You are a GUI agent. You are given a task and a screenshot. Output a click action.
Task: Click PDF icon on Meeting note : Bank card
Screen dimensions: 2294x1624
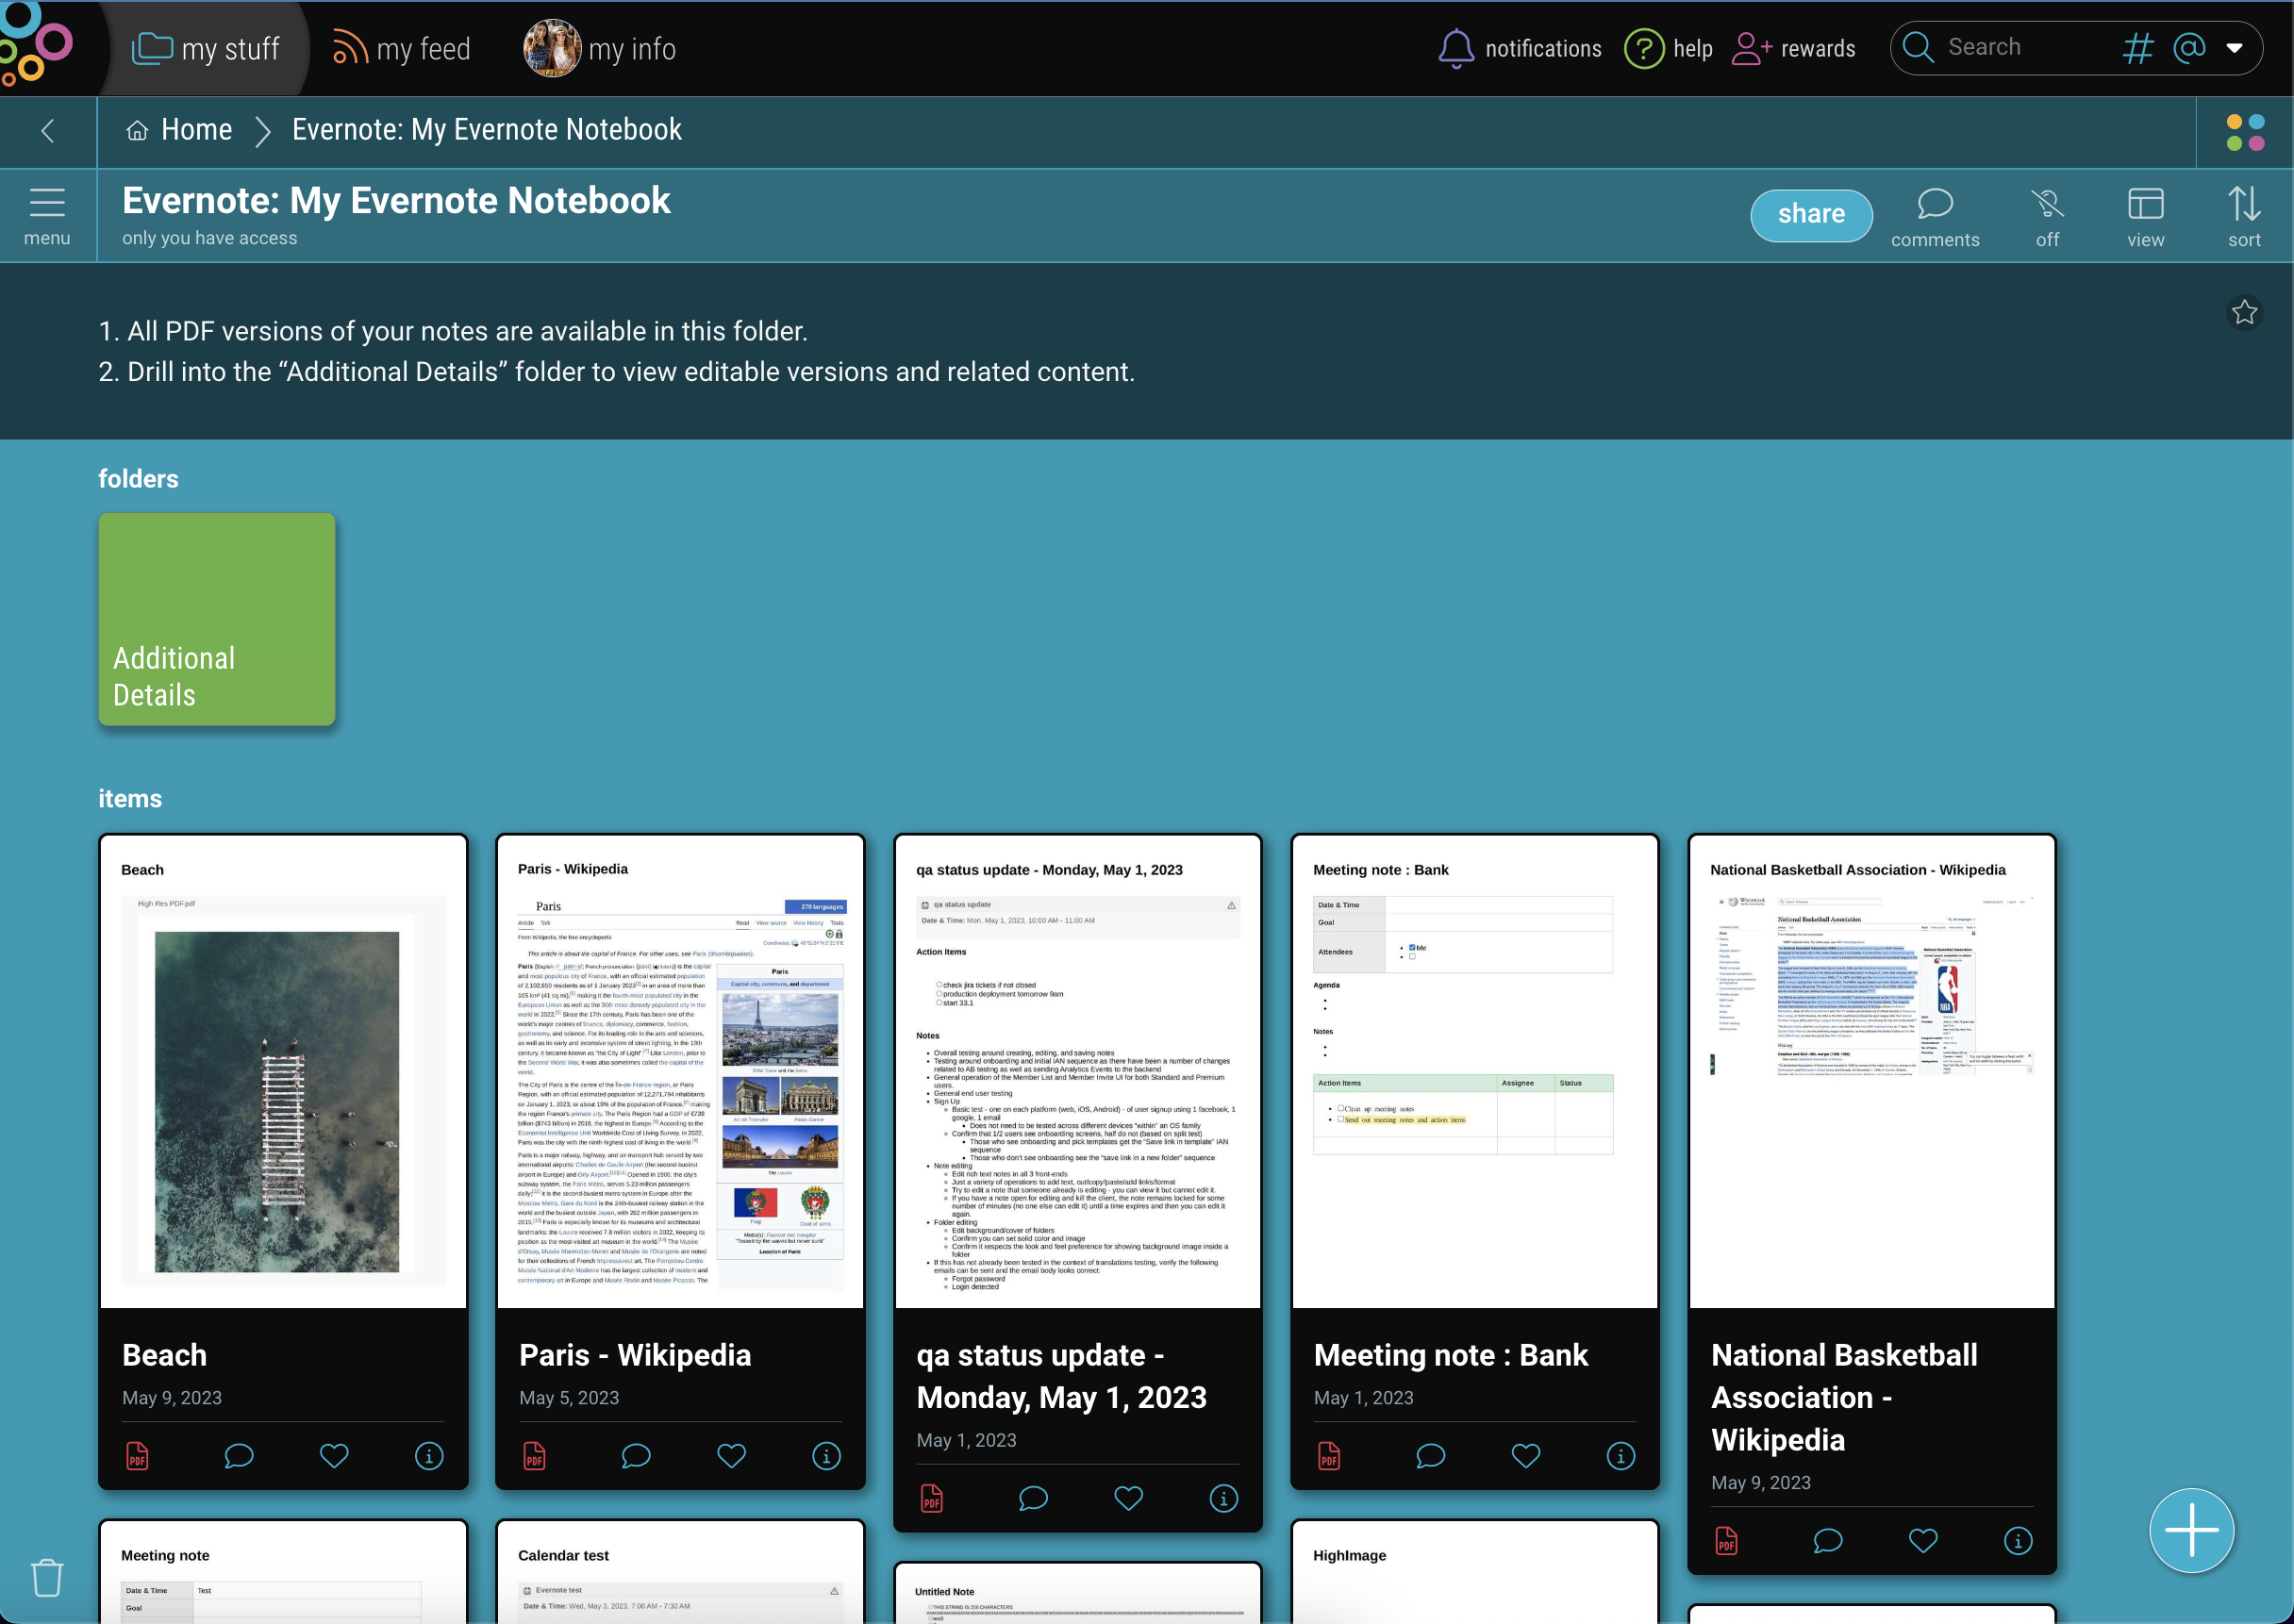tap(1329, 1456)
